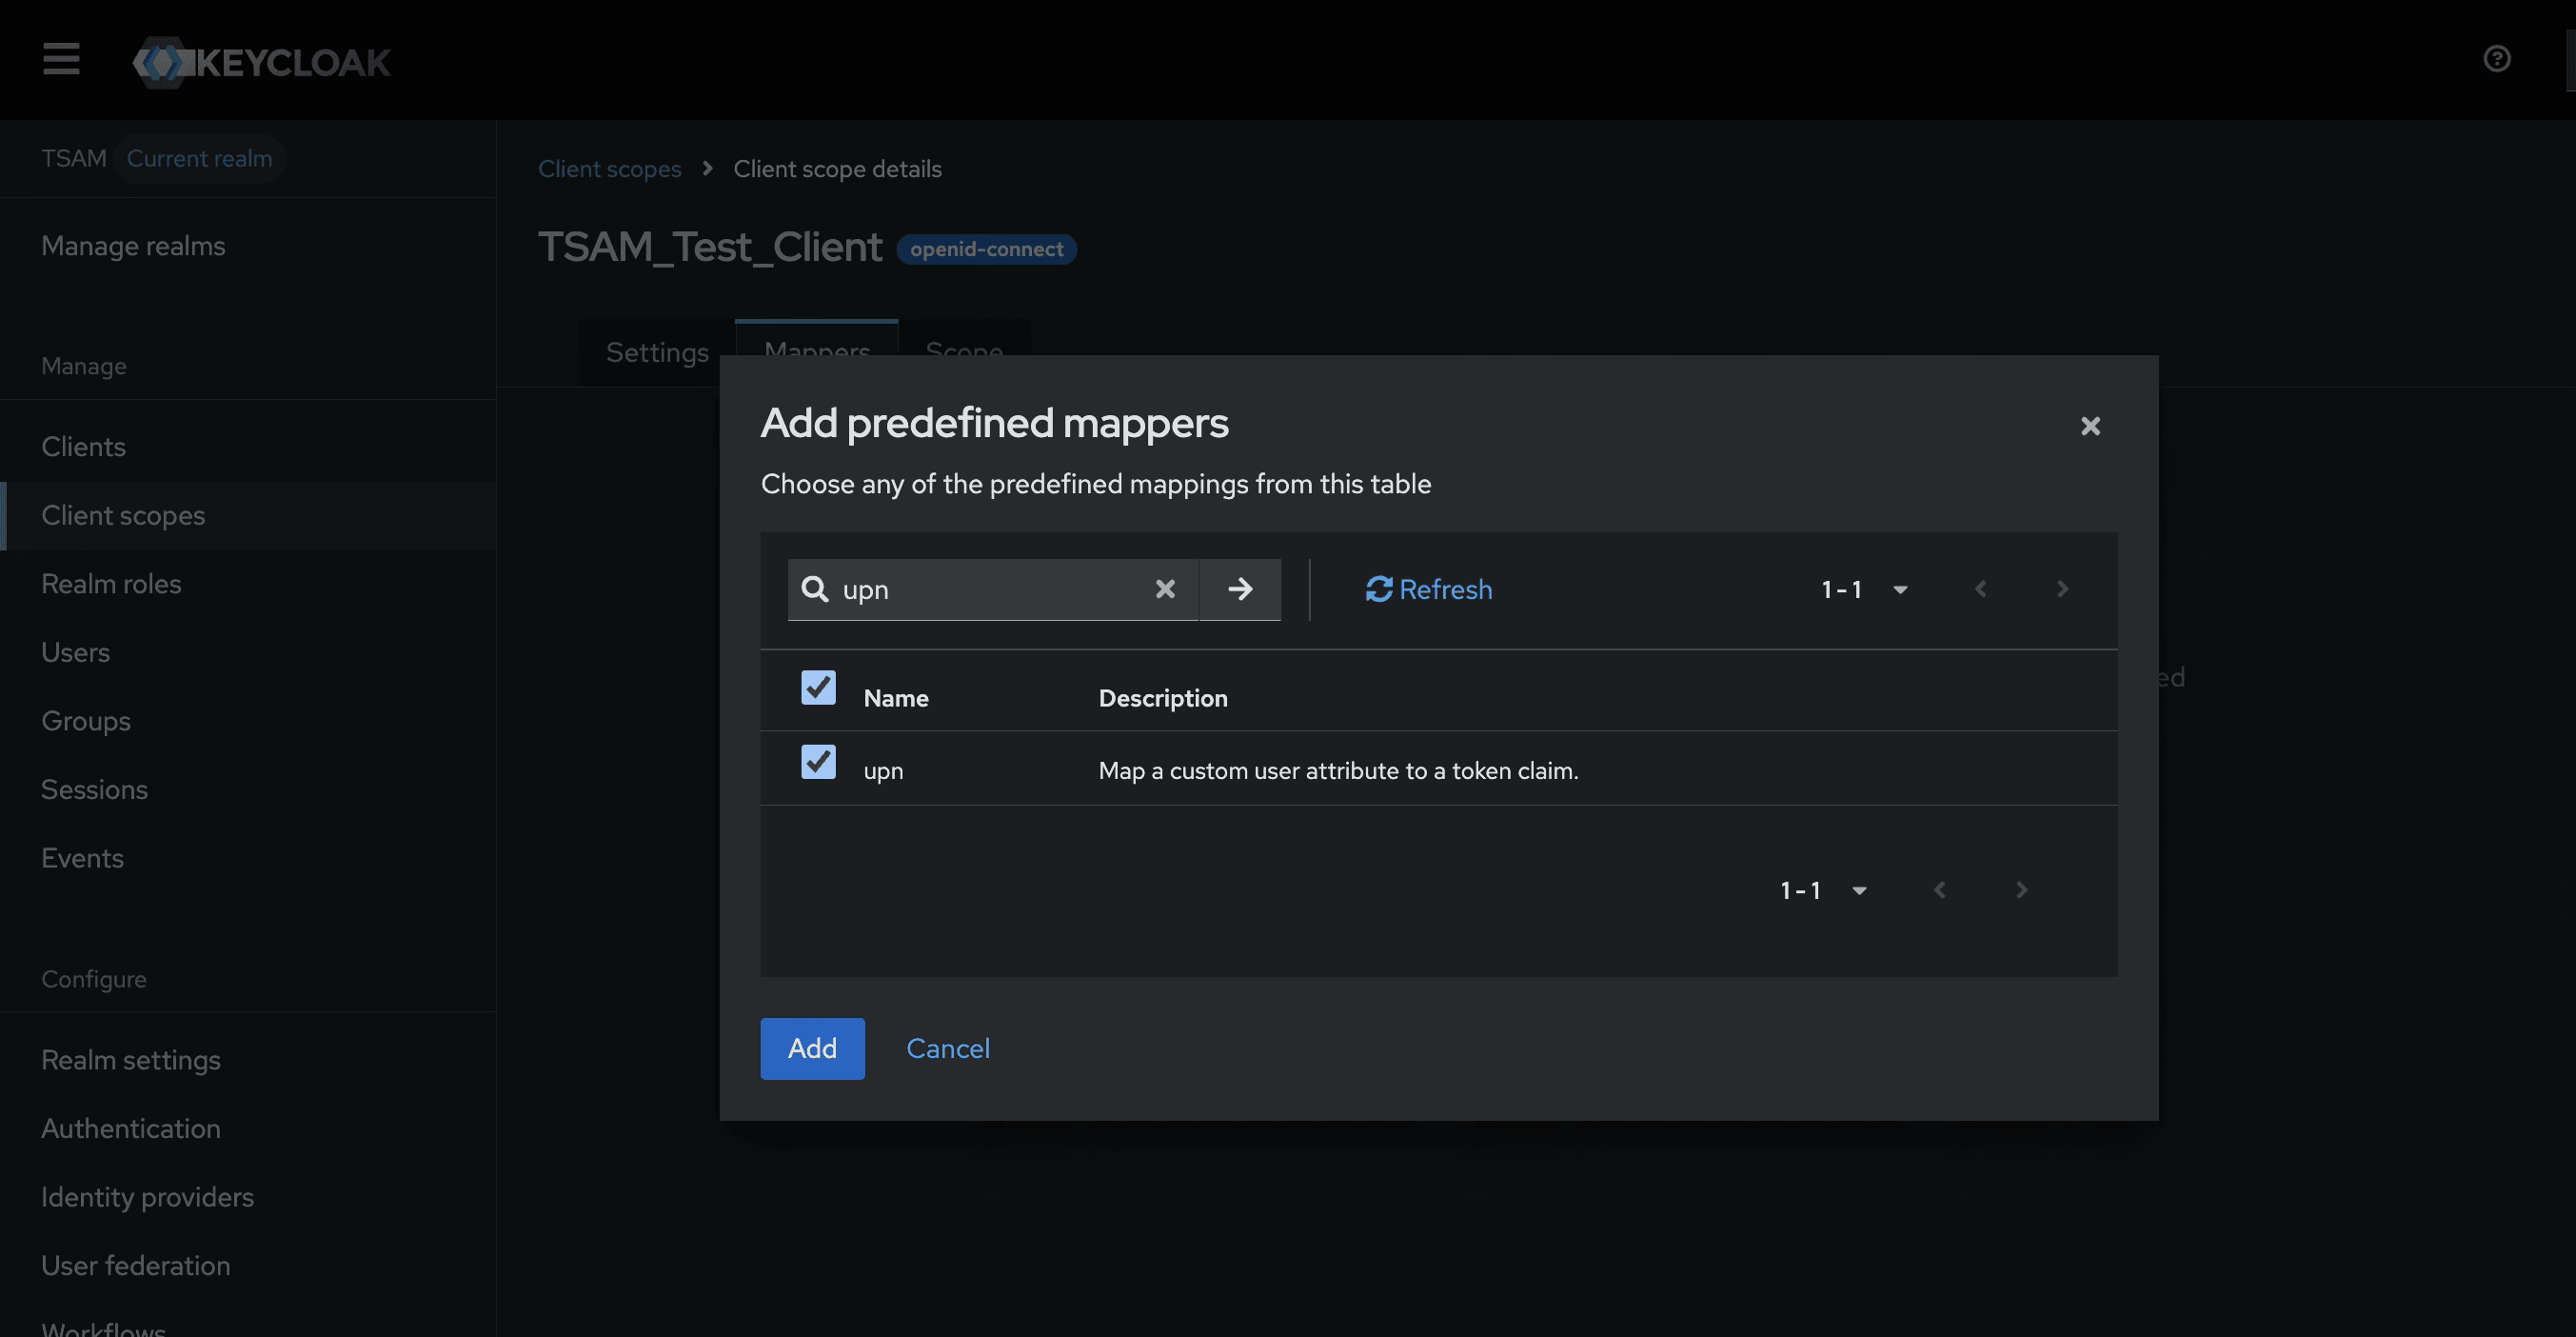Click the Description column header
Viewport: 2576px width, 1337px height.
click(1163, 698)
